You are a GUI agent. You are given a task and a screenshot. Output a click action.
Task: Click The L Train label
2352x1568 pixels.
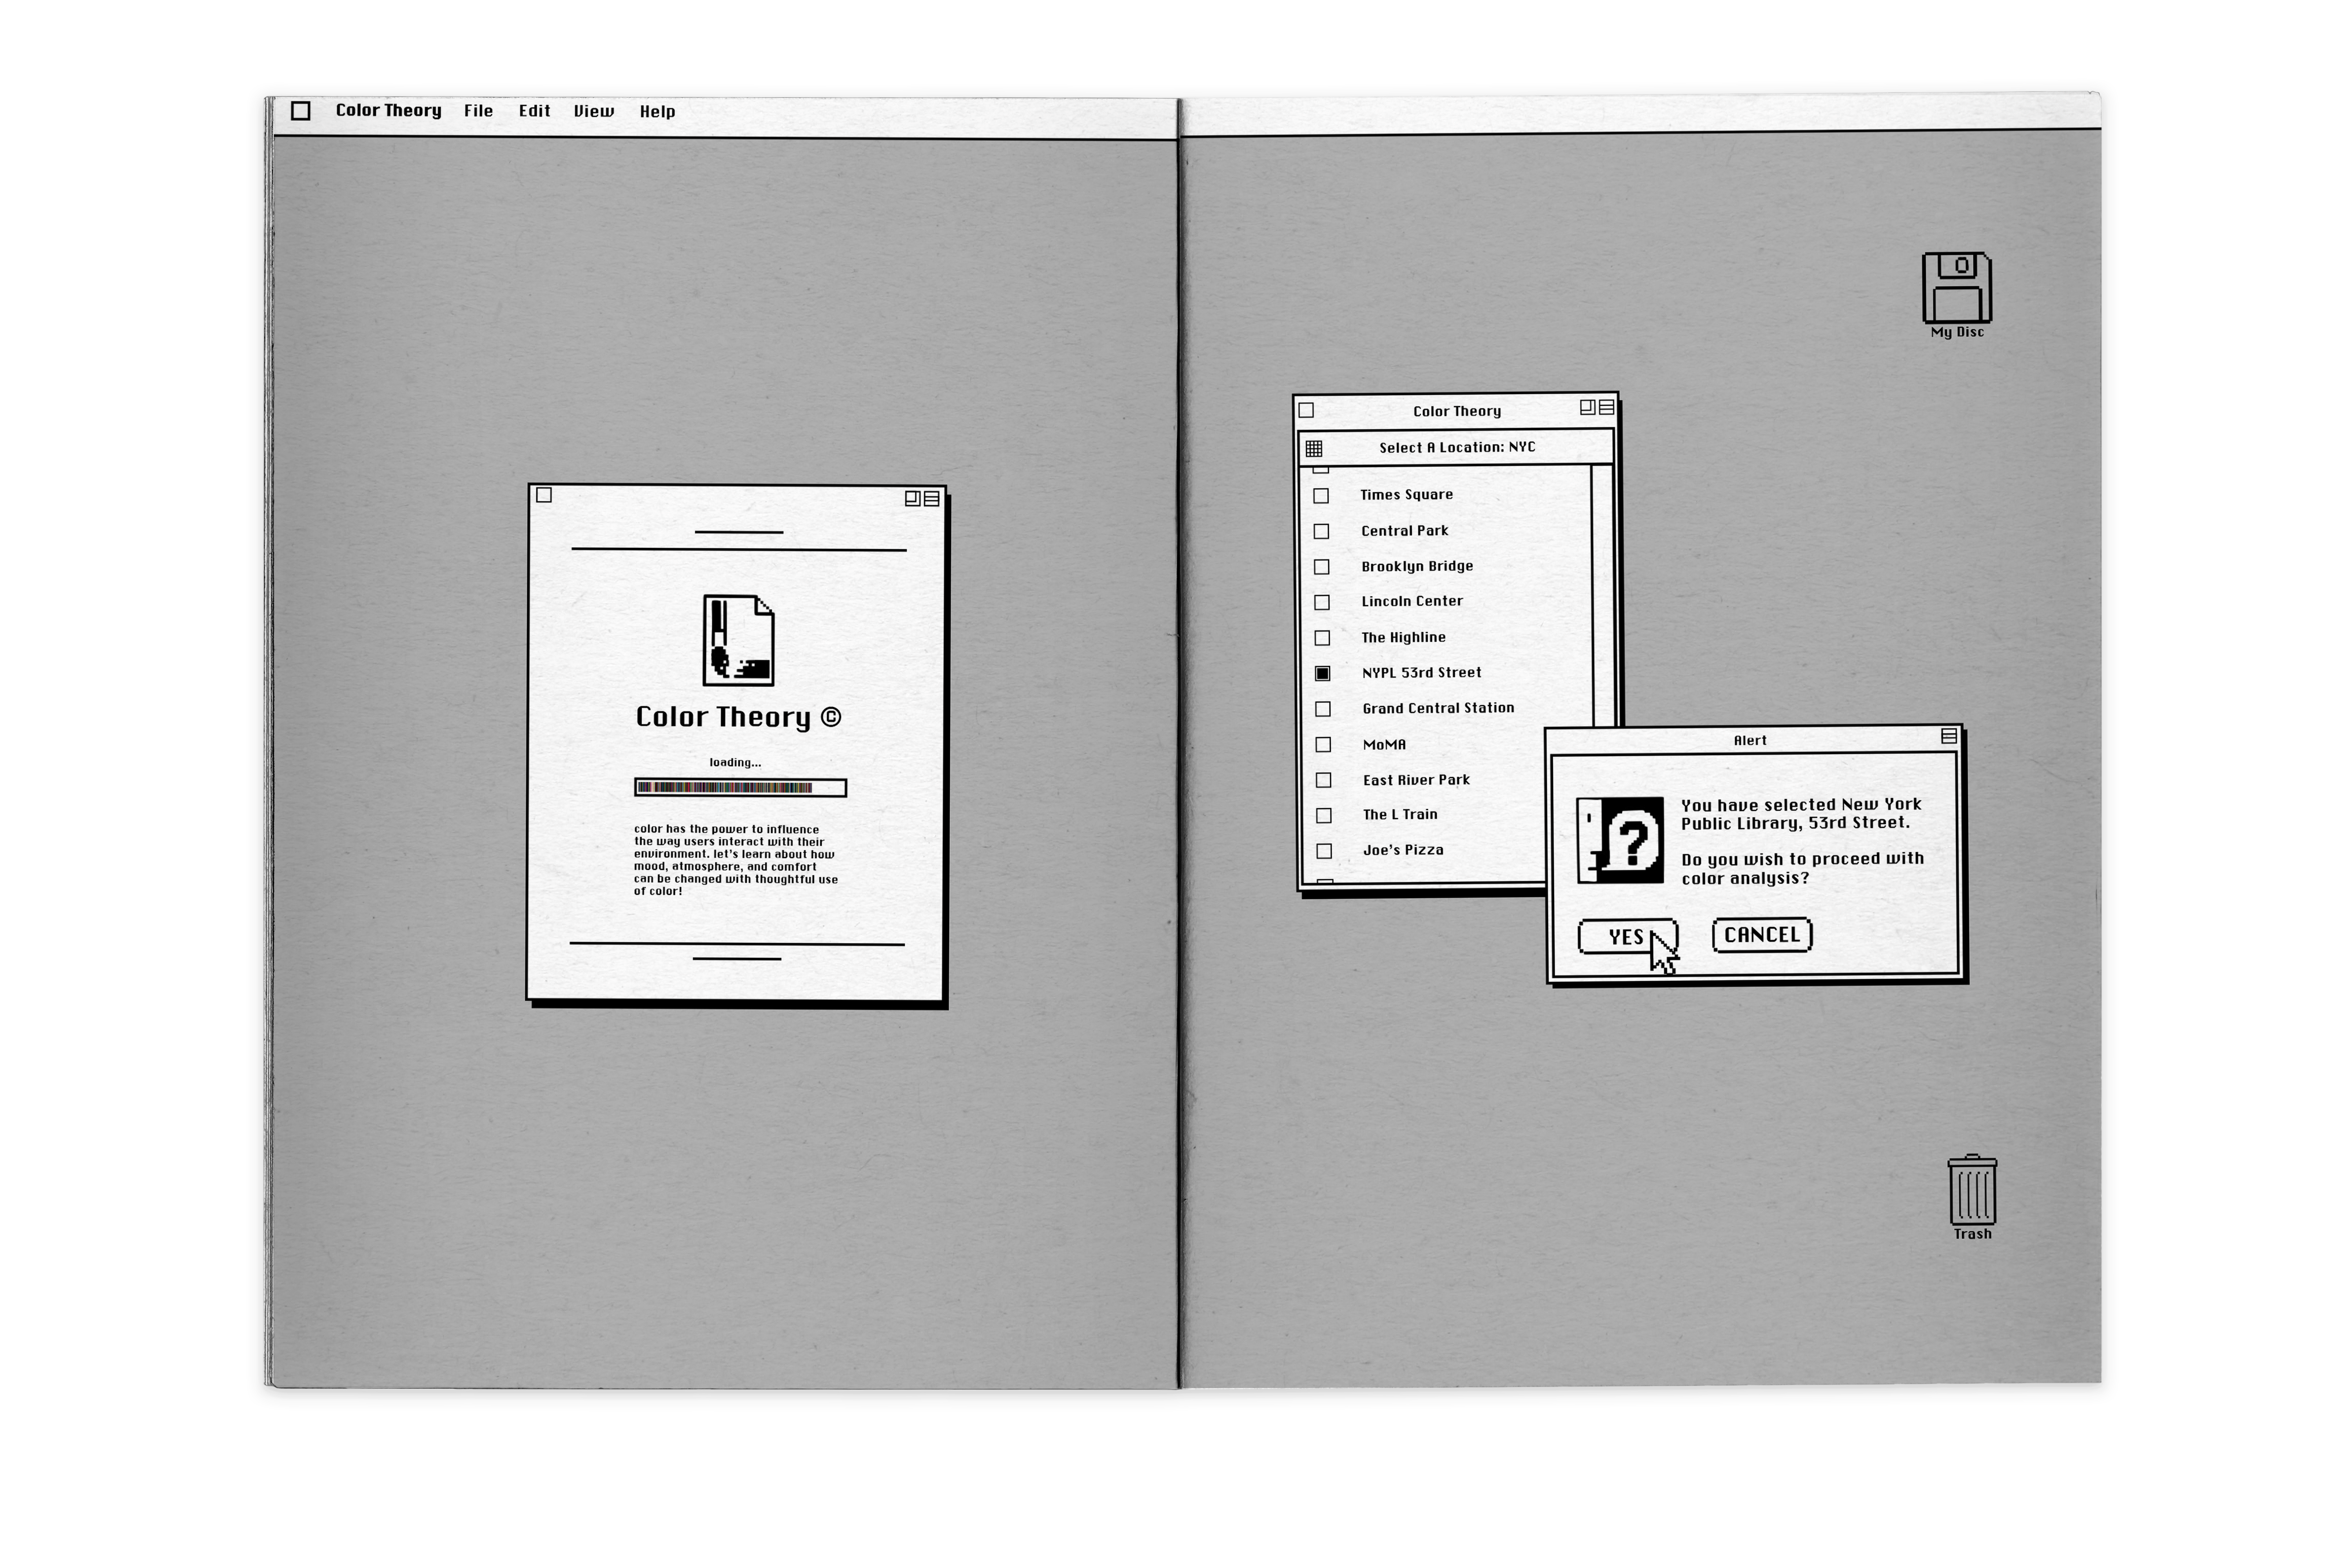(x=1400, y=815)
